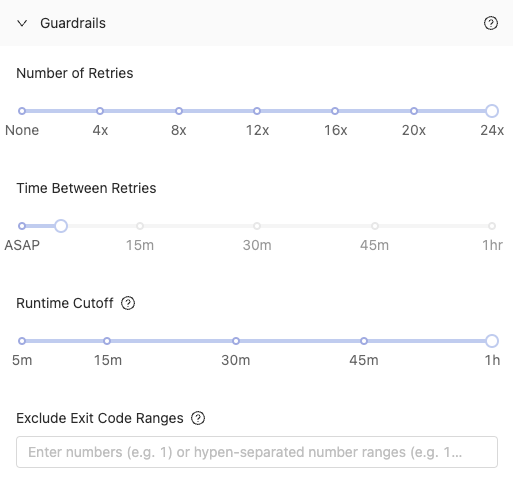
Task: Set Time Between Retries to 1hr
Action: [492, 226]
